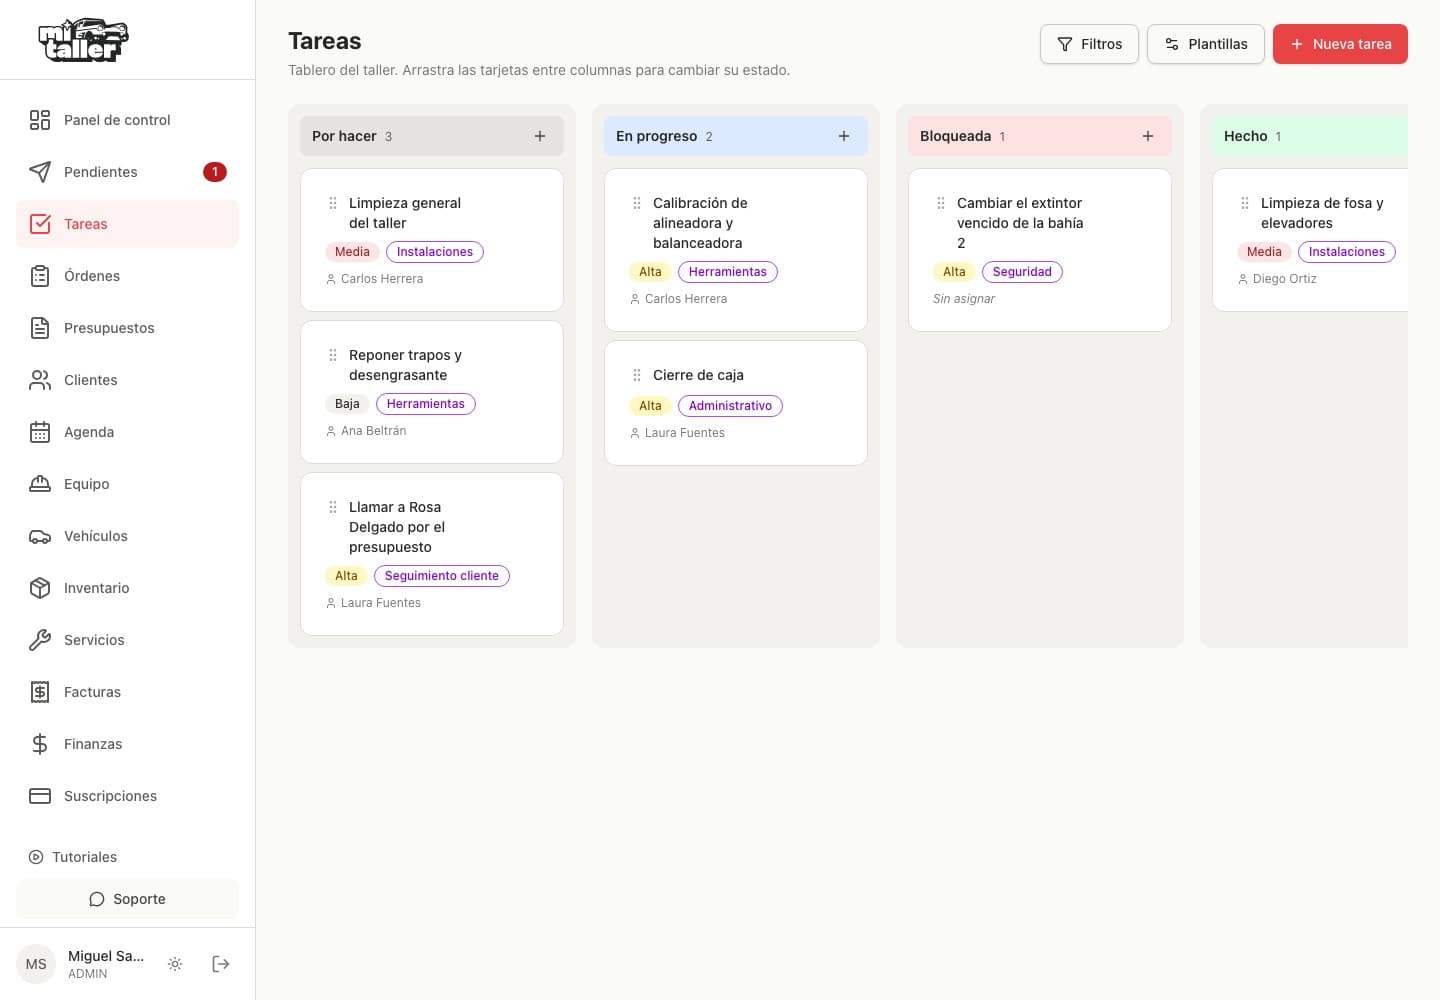Click Sin asignar on extintor card
The image size is (1440, 1000).
click(964, 299)
